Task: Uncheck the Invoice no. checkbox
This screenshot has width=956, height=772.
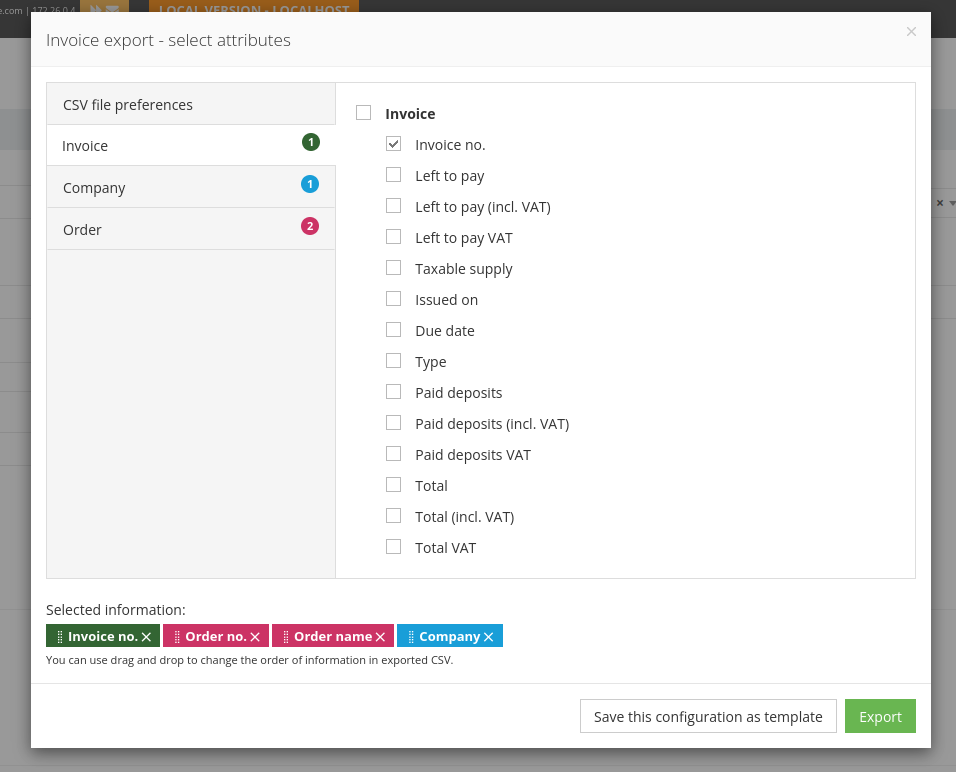Action: [393, 143]
